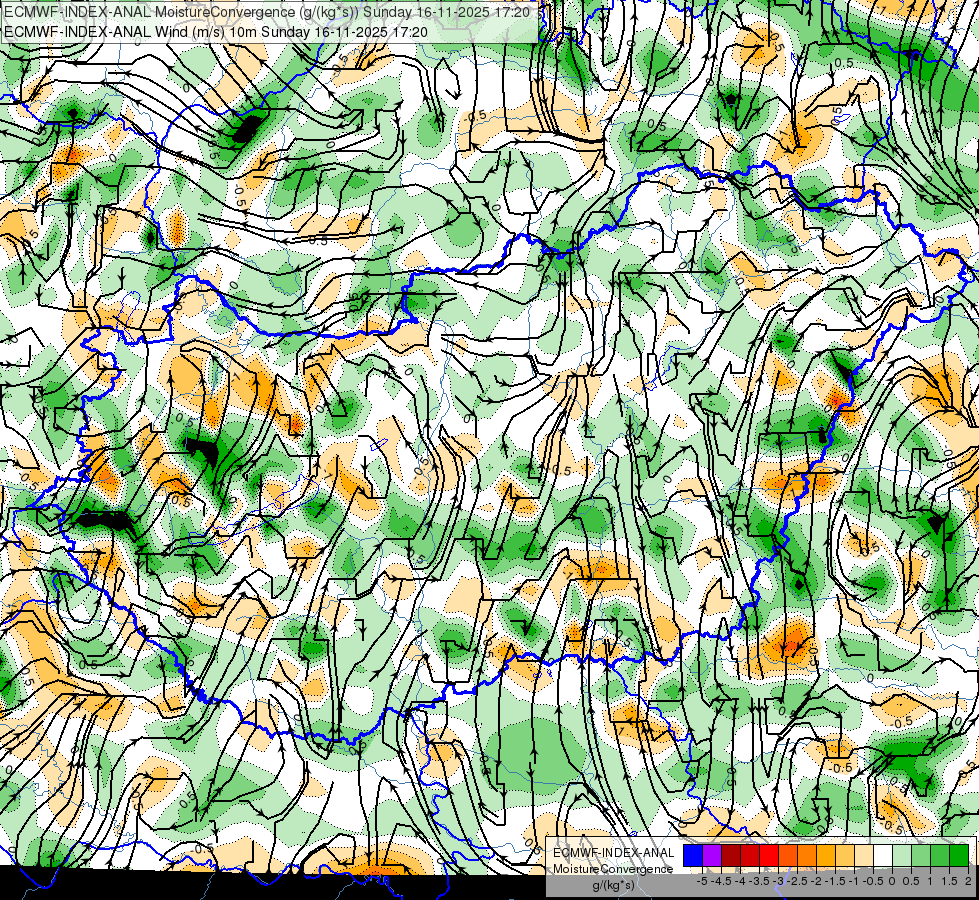This screenshot has width=979, height=900.
Task: Click the MoistureConvergence title line at top
Action: tap(267, 12)
